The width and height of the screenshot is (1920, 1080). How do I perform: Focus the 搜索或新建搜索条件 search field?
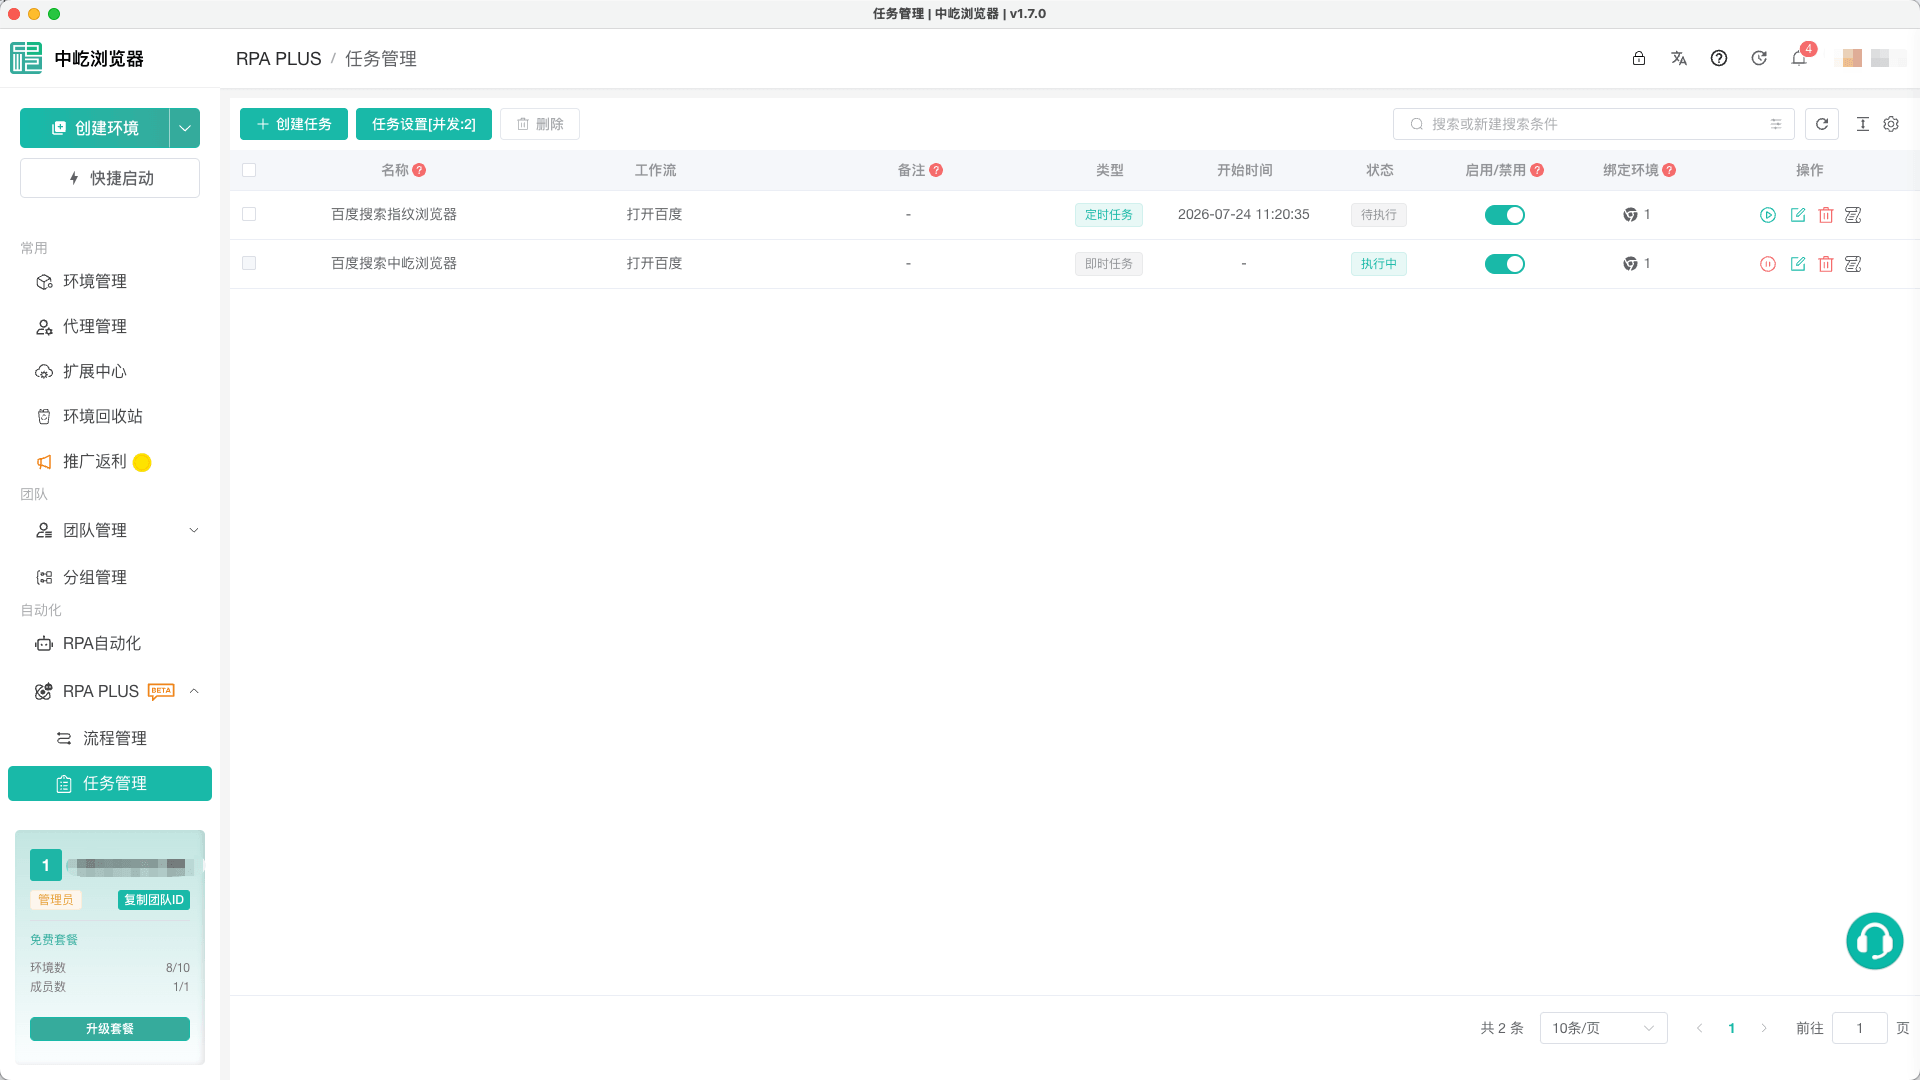tap(1594, 124)
